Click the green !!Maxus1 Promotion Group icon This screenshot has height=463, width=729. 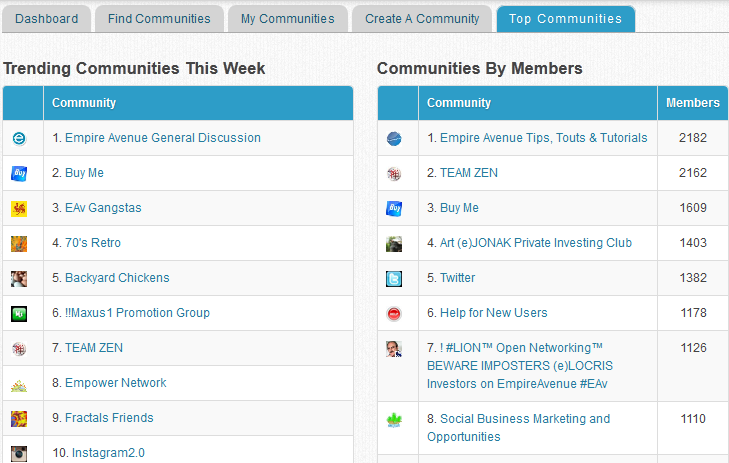pos(19,313)
